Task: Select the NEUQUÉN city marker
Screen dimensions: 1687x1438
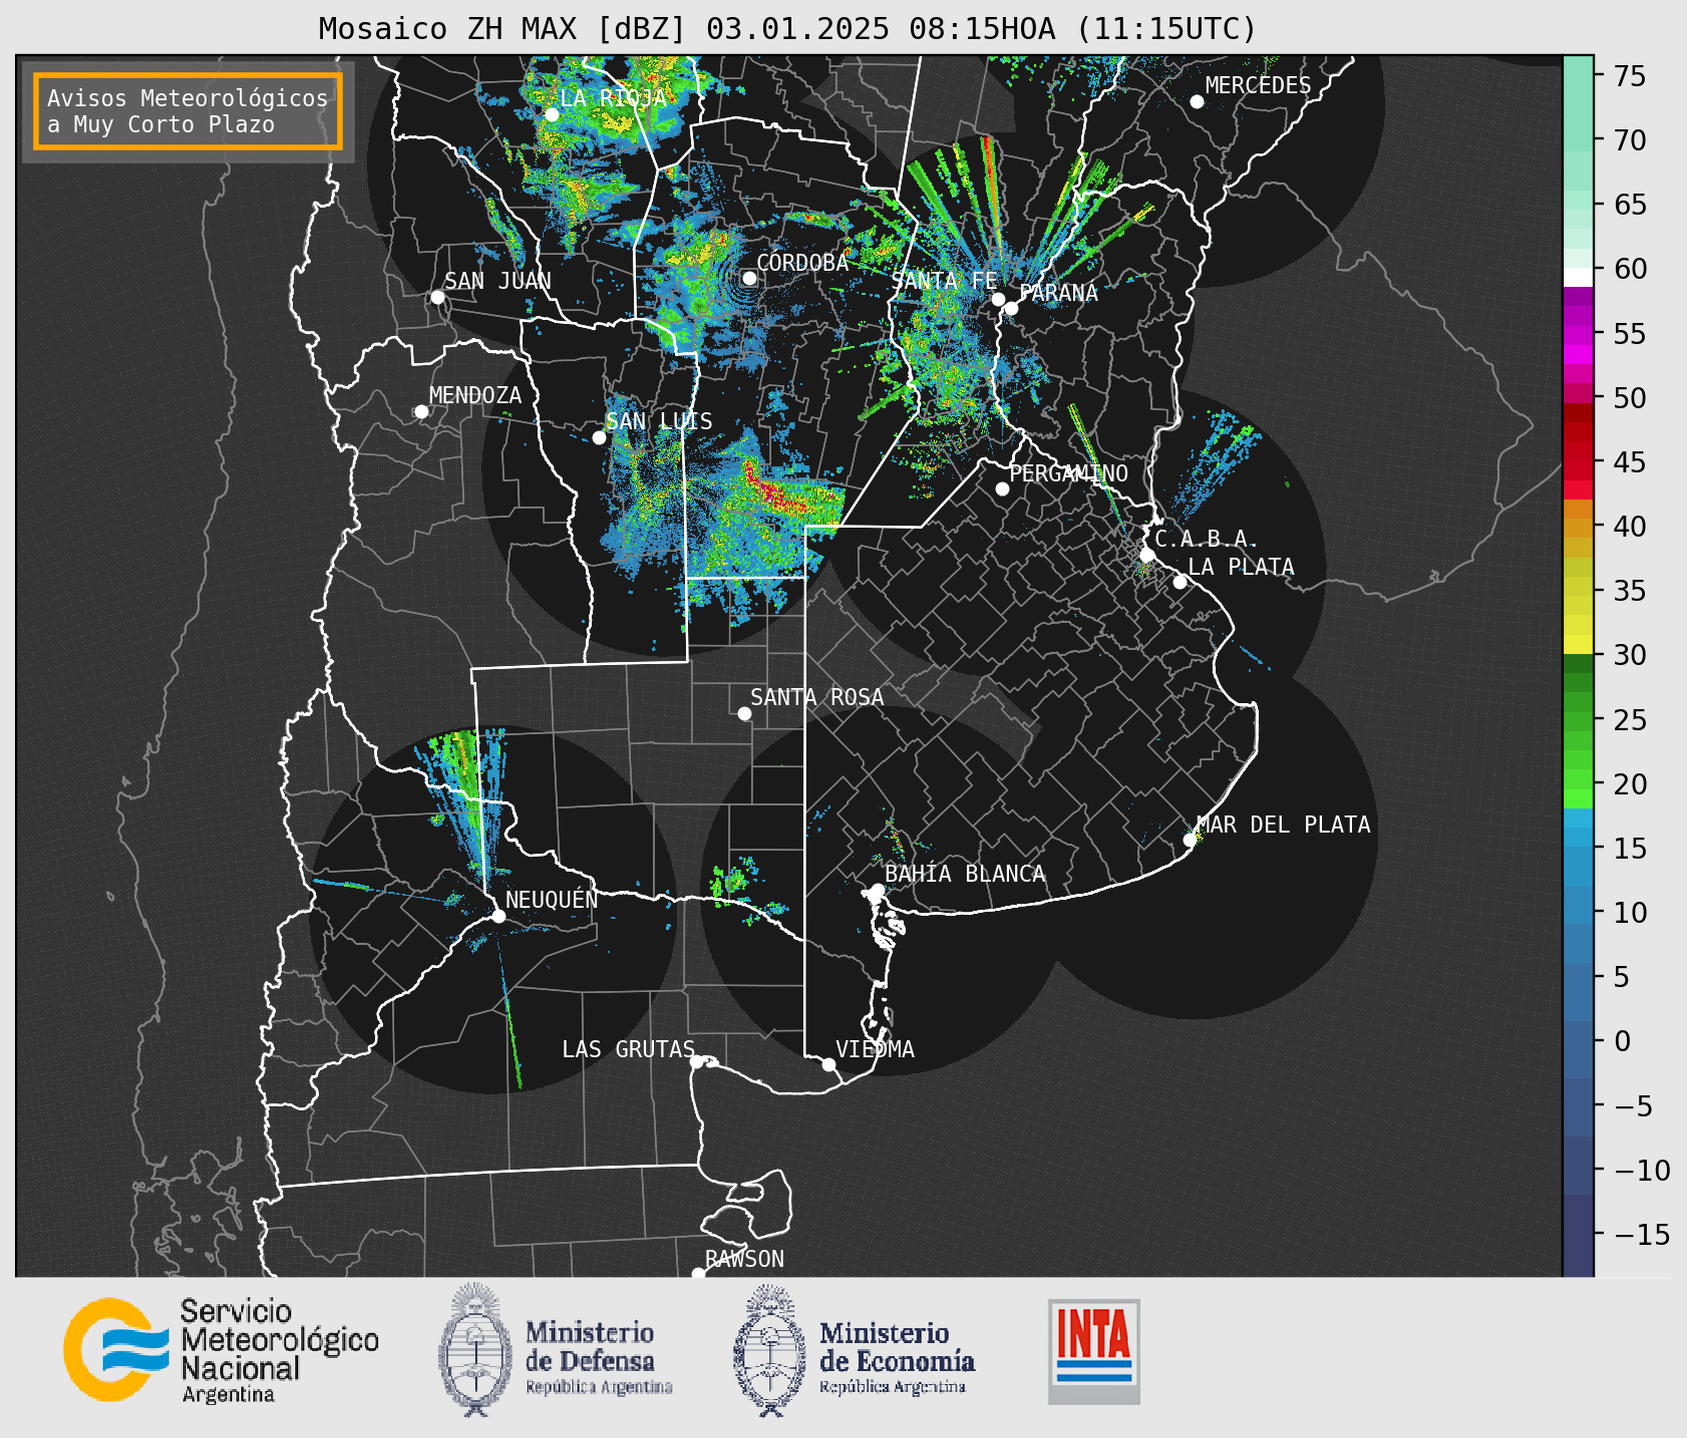Action: click(x=498, y=916)
